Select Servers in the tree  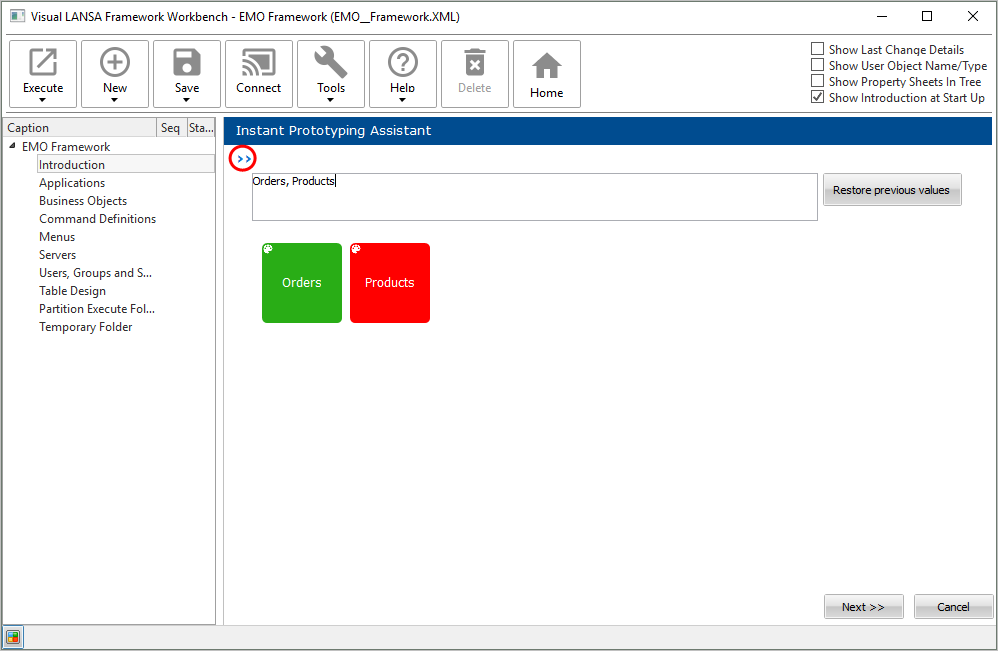[57, 255]
